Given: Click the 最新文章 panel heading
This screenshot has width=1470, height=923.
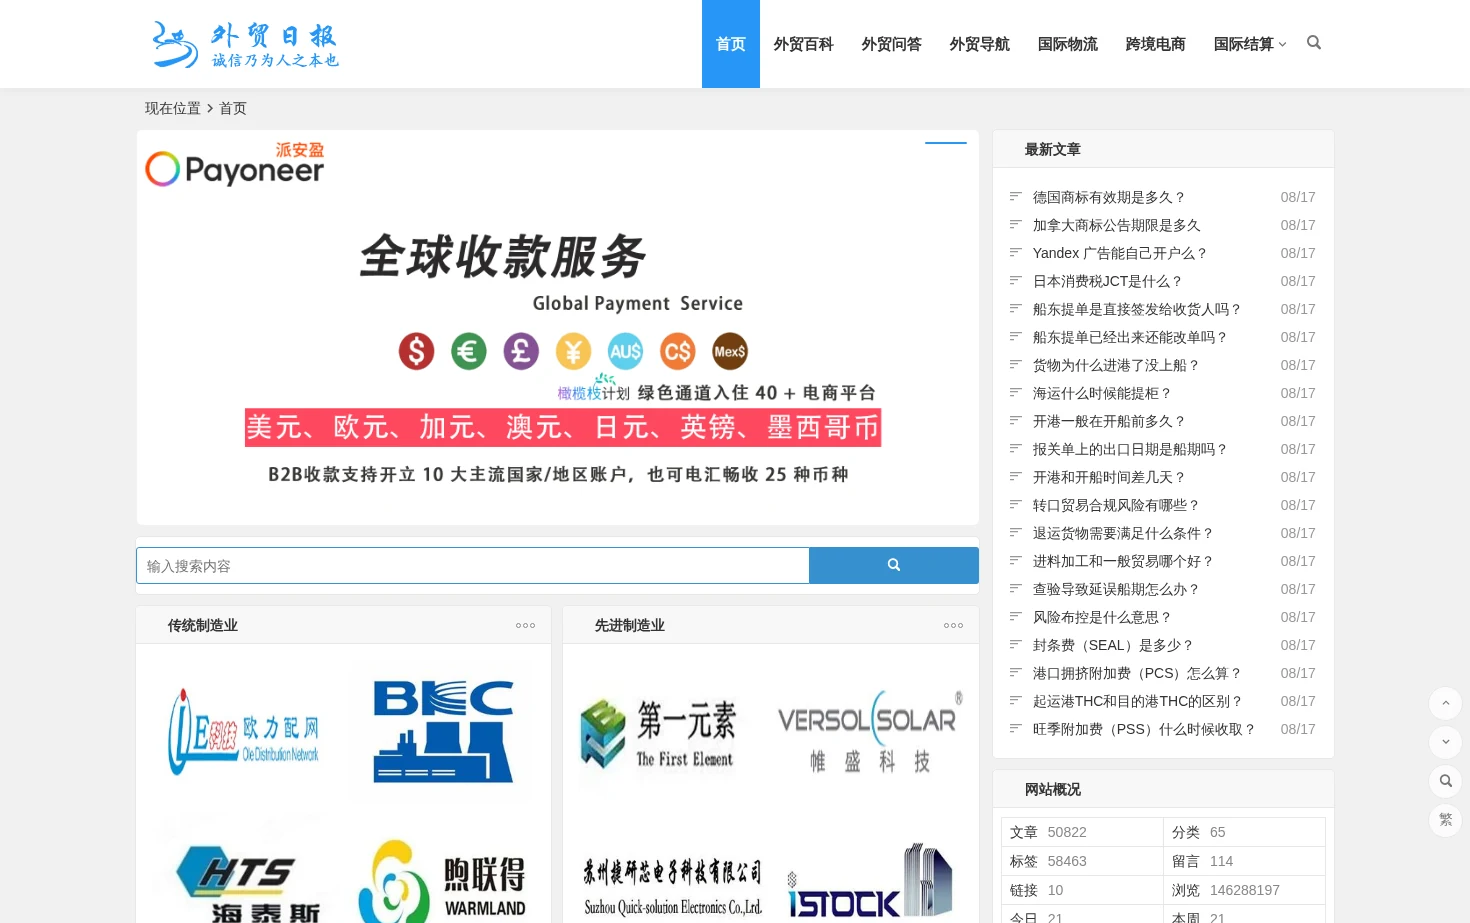Looking at the screenshot, I should tap(1053, 149).
